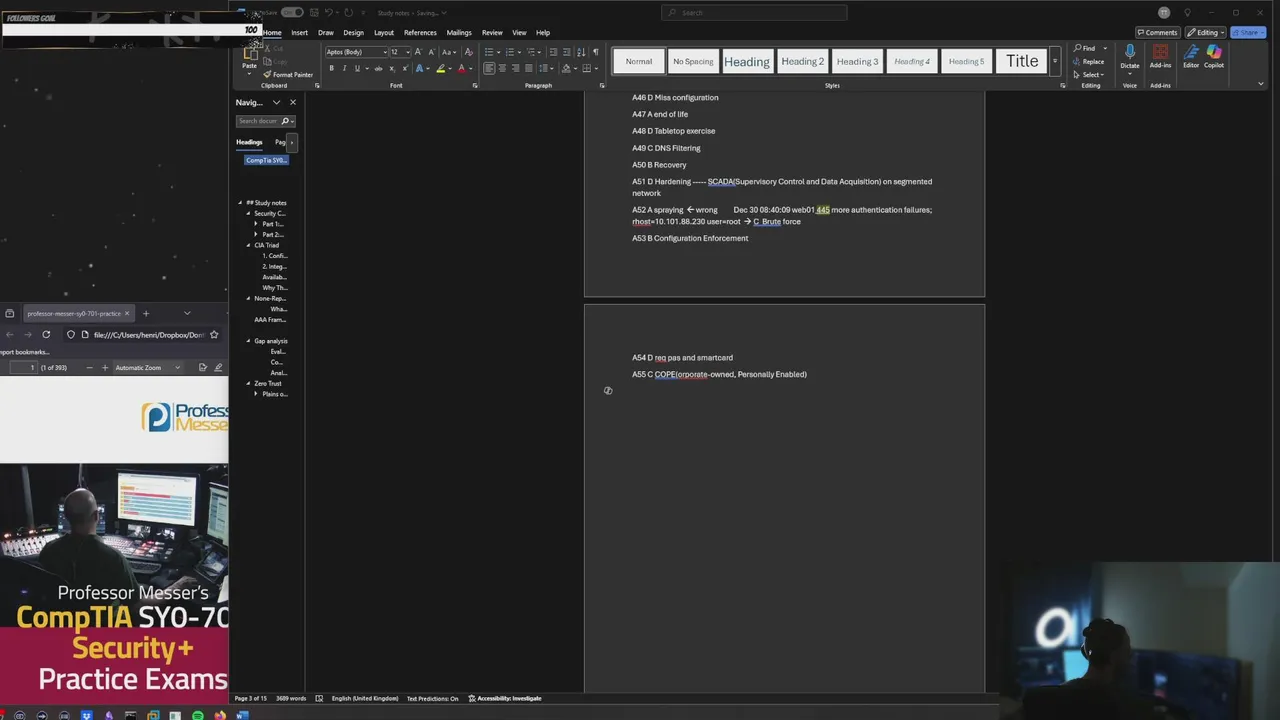Toggle italic formatting in Word ribbon
Screen dimensions: 1280x720
(x=344, y=68)
